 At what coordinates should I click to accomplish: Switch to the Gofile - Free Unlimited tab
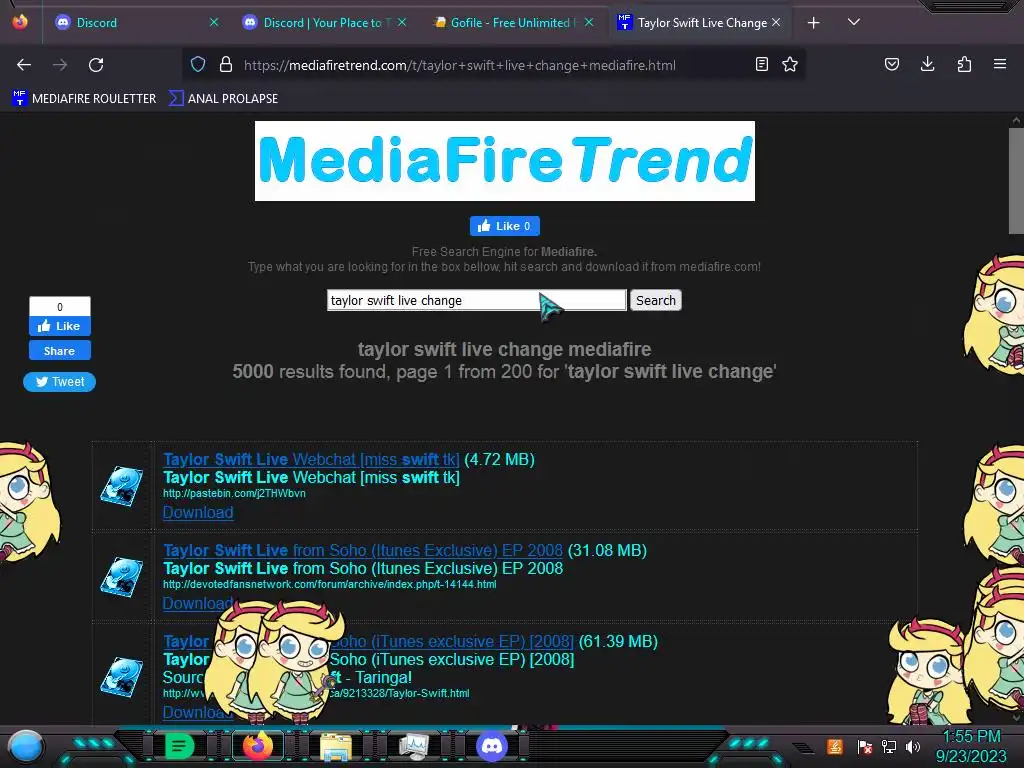click(511, 23)
